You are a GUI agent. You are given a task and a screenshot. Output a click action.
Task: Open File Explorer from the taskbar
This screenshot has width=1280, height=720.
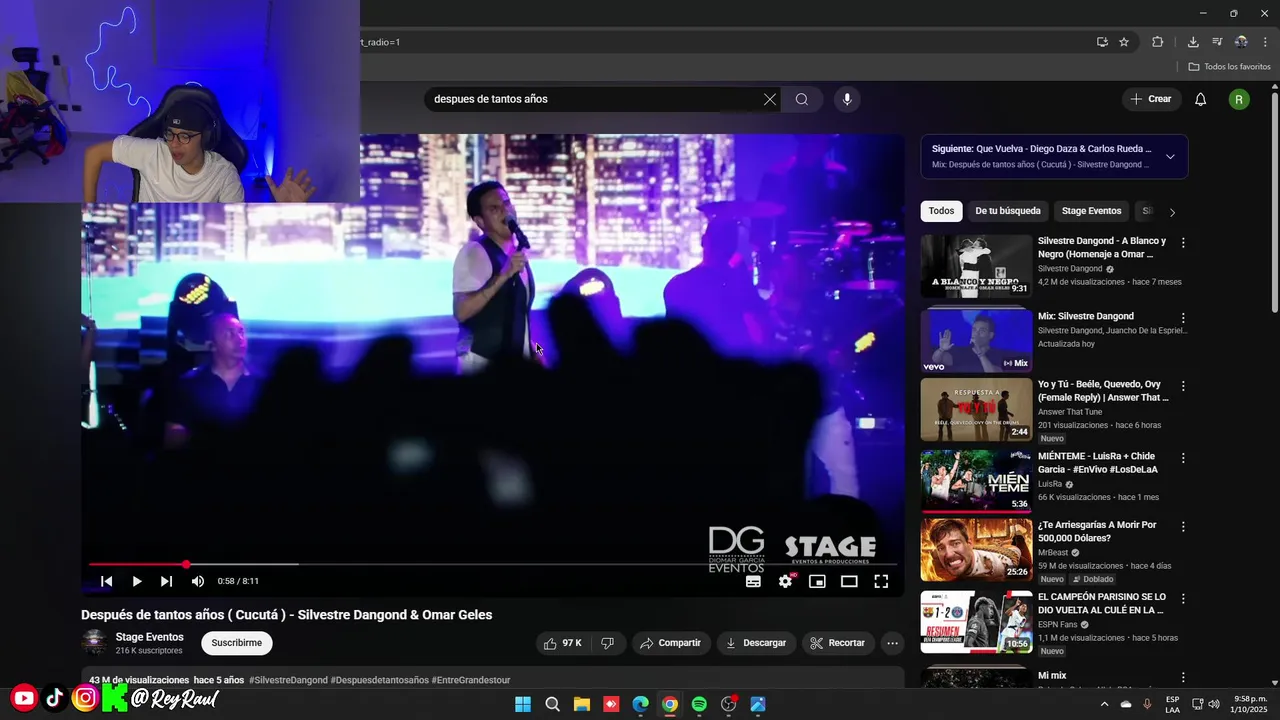pyautogui.click(x=582, y=704)
